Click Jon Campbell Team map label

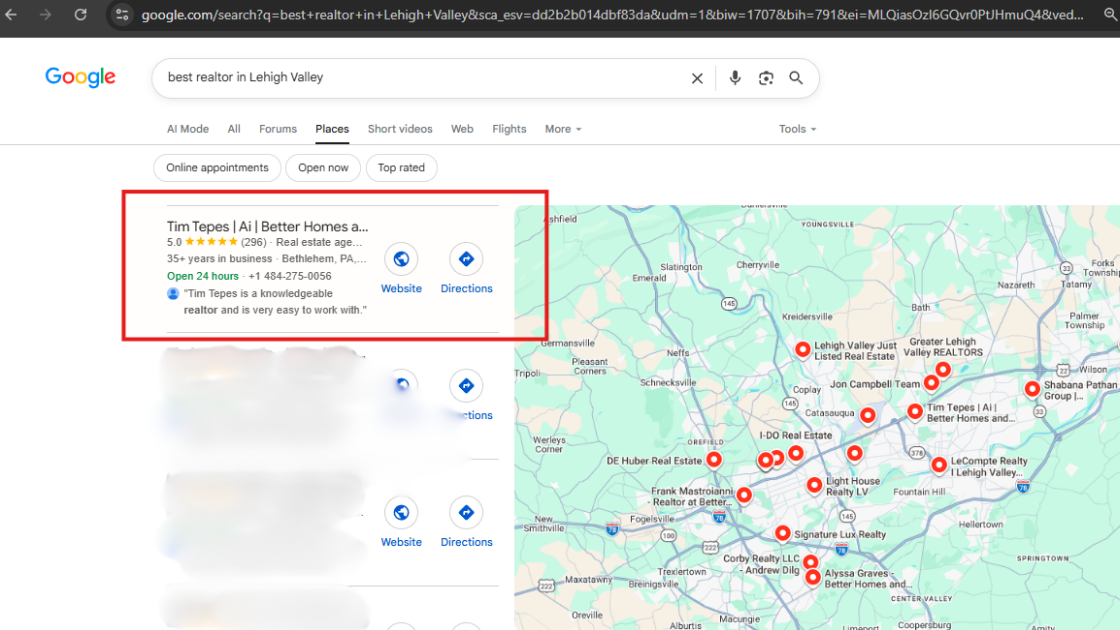pyautogui.click(x=875, y=384)
